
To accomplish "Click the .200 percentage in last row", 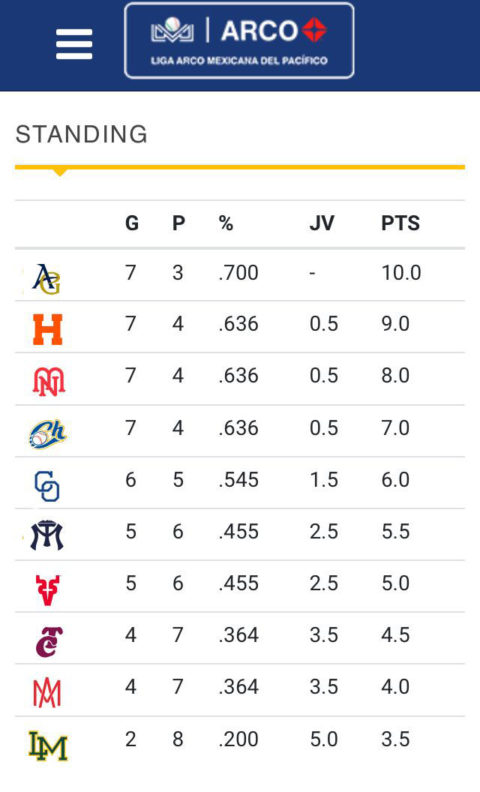I will [x=238, y=739].
